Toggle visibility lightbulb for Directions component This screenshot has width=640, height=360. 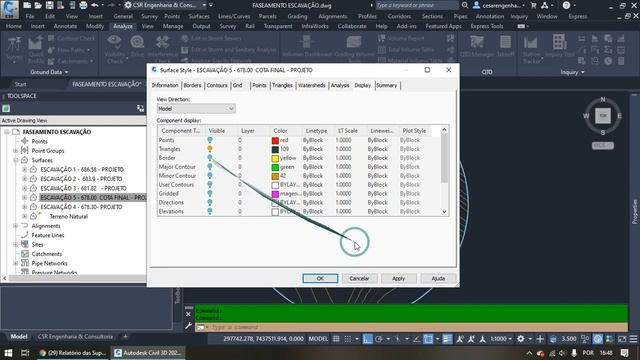tap(210, 202)
